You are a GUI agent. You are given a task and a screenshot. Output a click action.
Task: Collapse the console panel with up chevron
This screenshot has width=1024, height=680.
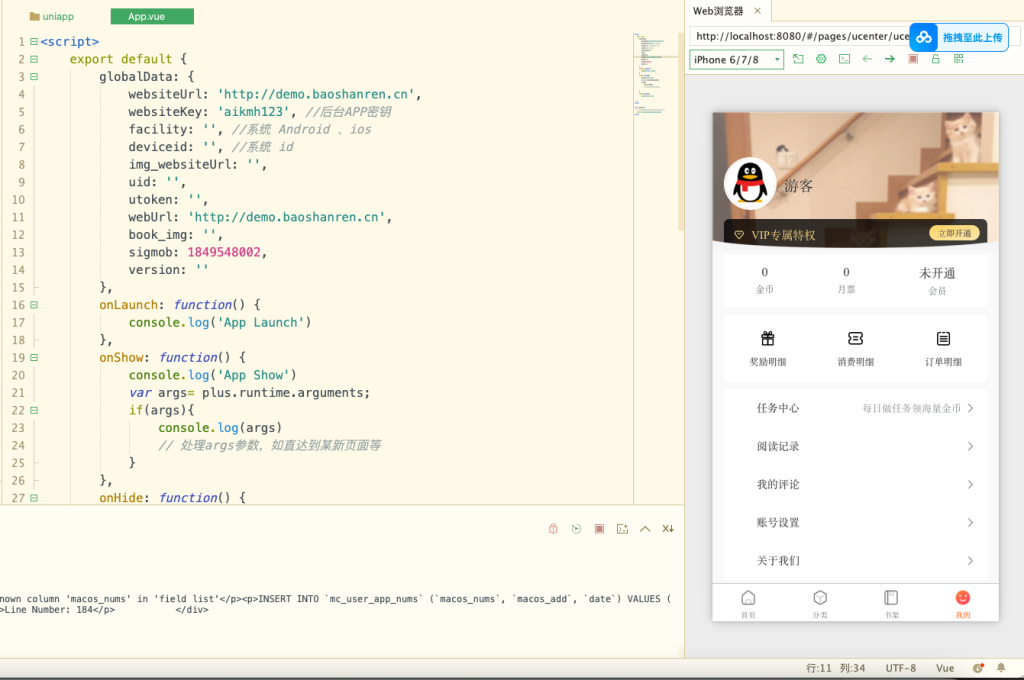[645, 529]
